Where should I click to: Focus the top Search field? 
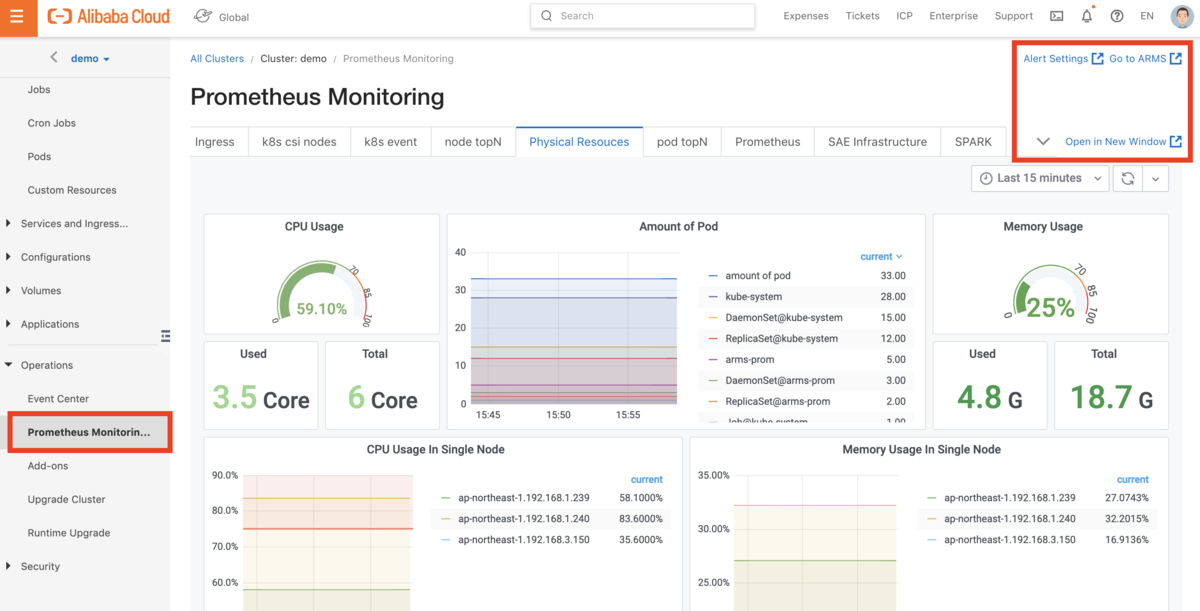642,16
